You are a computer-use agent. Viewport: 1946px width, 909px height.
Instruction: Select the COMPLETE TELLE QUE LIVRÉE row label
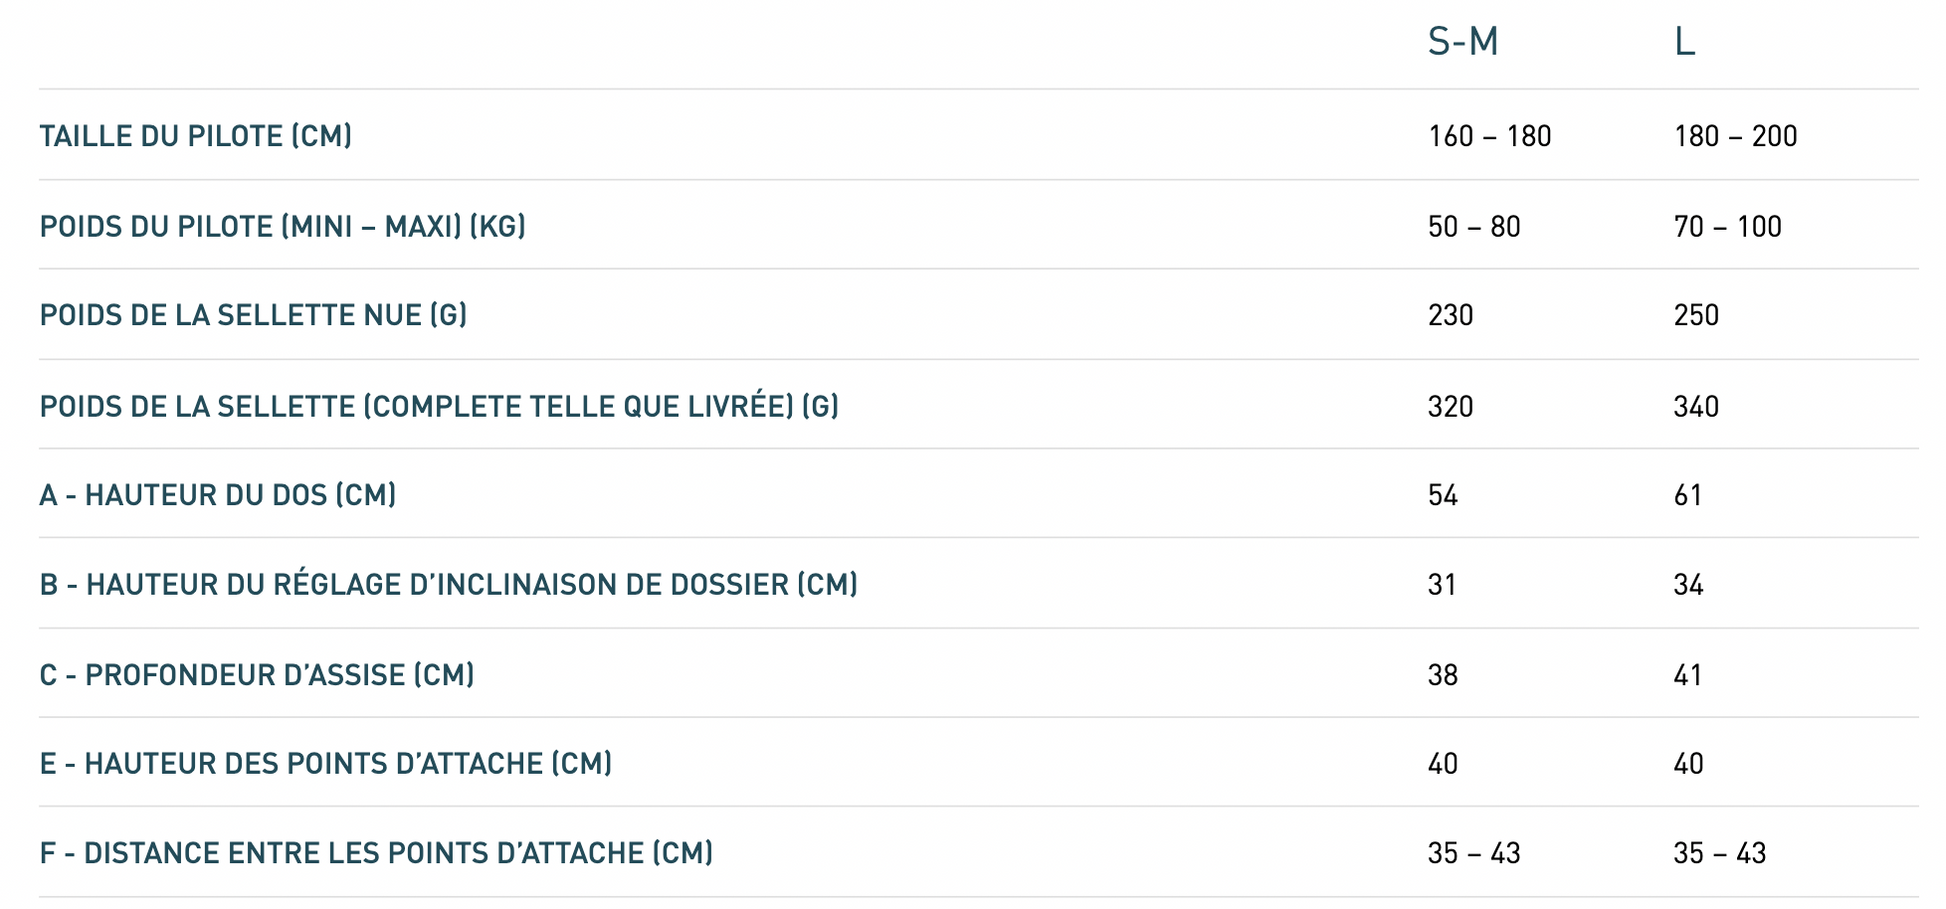pyautogui.click(x=439, y=406)
